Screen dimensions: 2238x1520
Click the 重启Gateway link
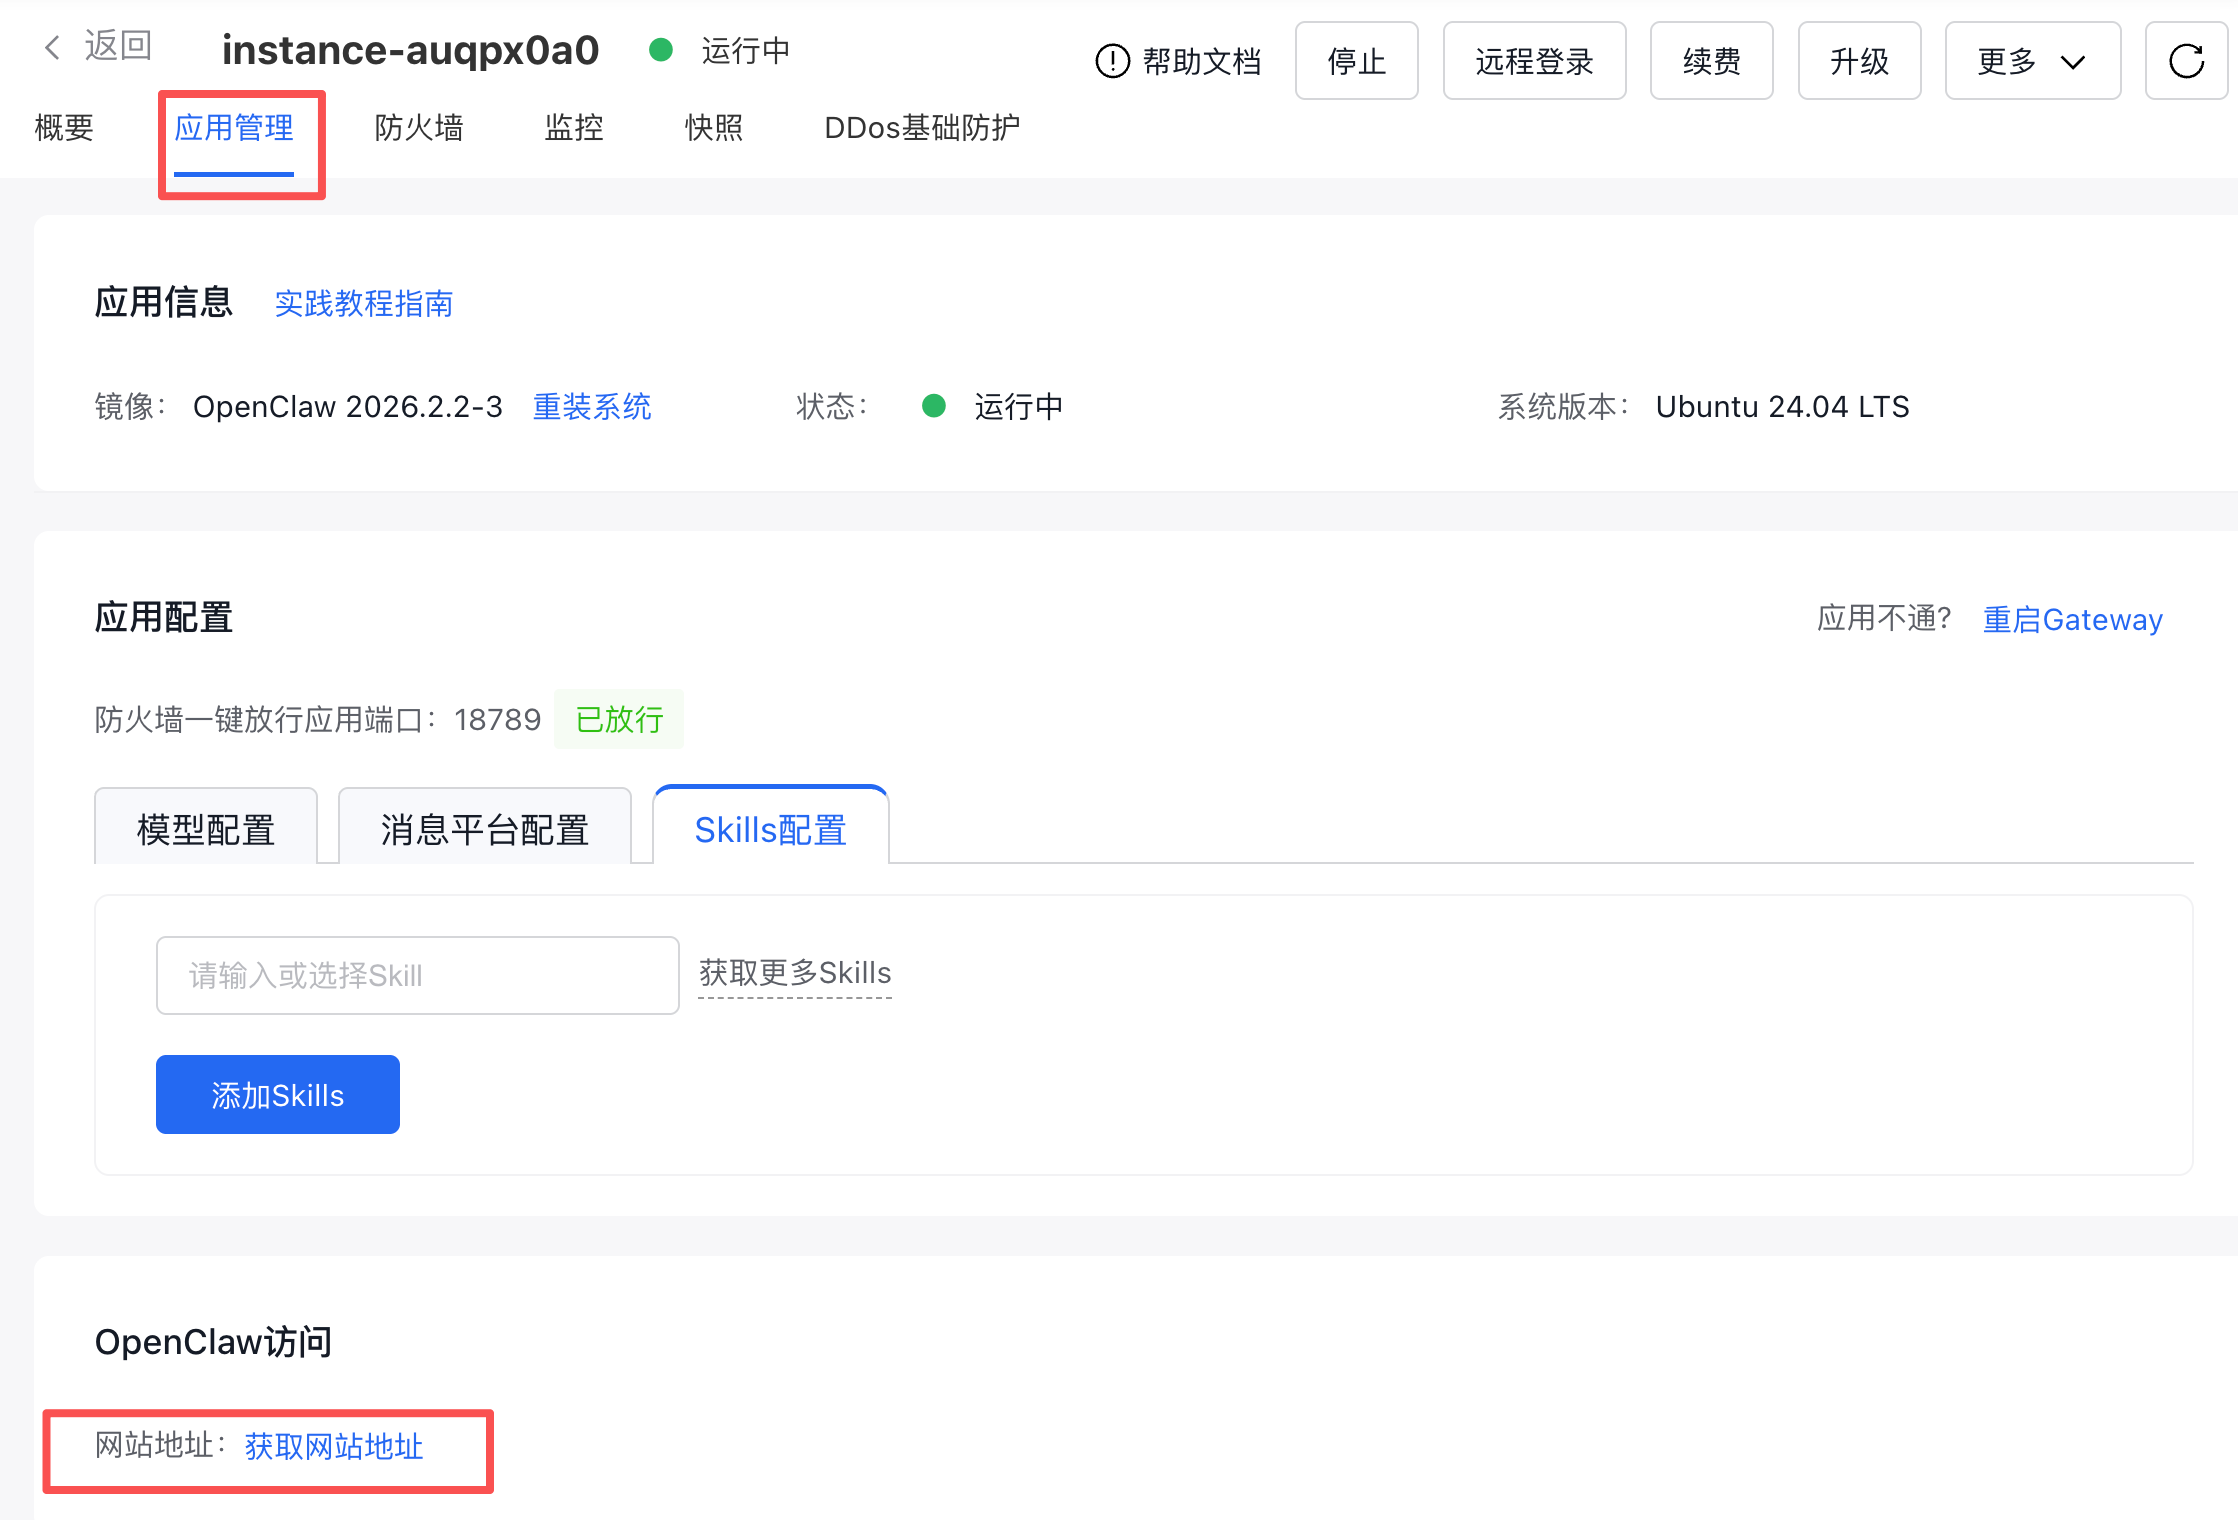pyautogui.click(x=2072, y=620)
